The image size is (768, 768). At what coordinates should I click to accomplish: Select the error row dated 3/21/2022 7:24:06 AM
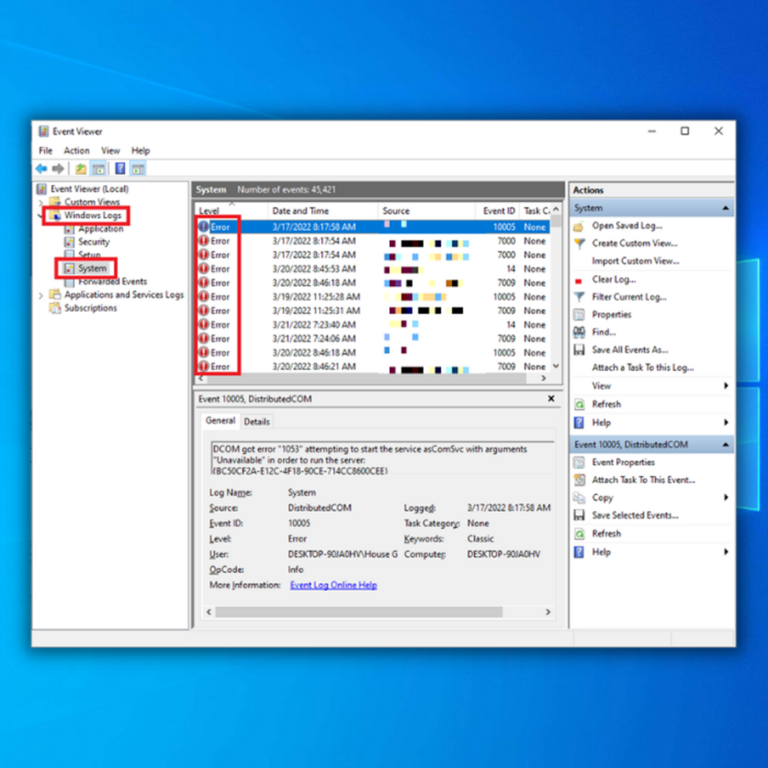tap(373, 339)
